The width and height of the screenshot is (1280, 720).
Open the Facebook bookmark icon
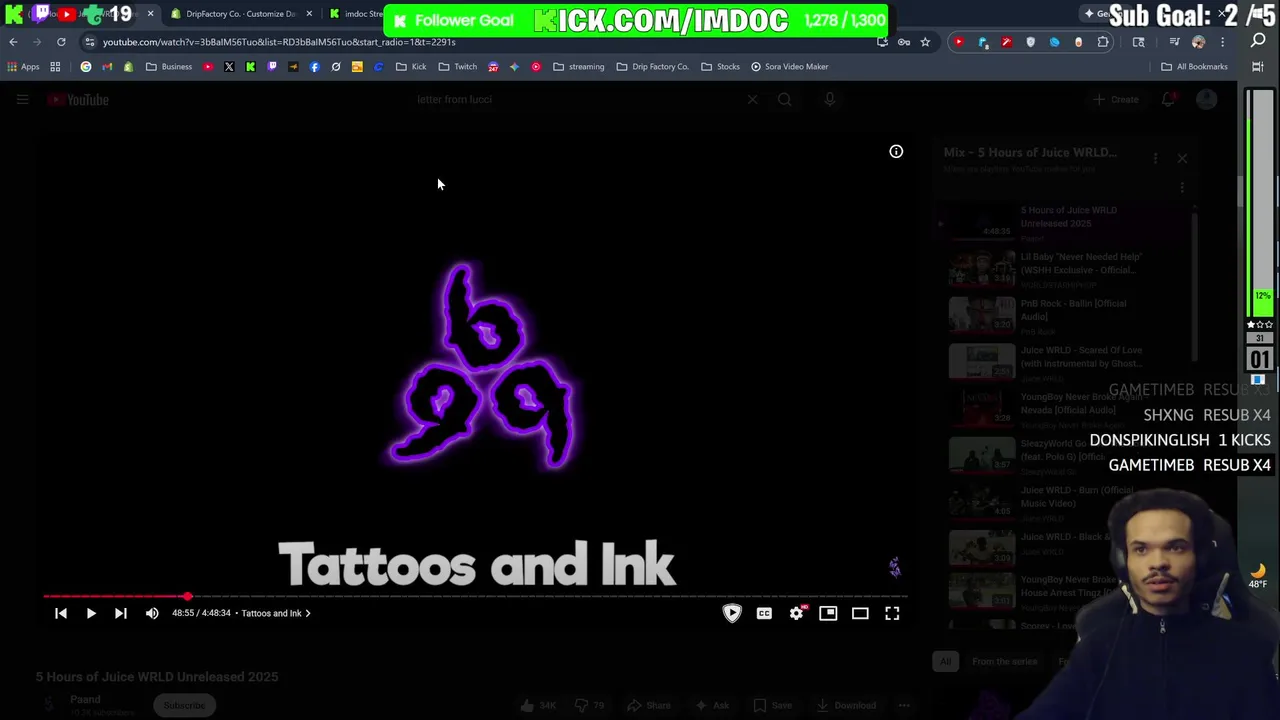(314, 67)
